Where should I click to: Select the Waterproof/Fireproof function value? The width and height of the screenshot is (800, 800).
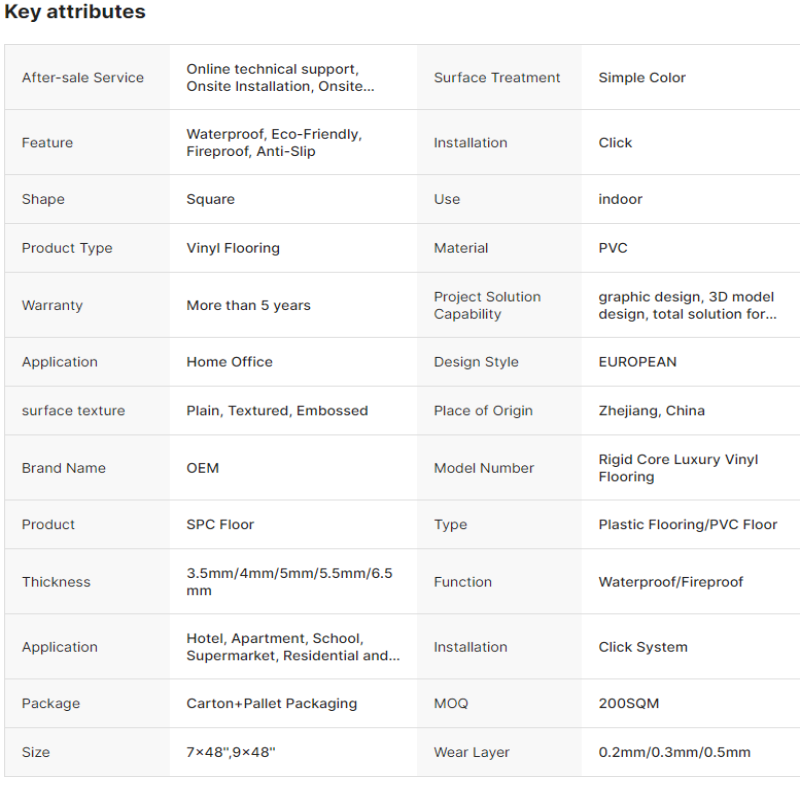(x=670, y=582)
